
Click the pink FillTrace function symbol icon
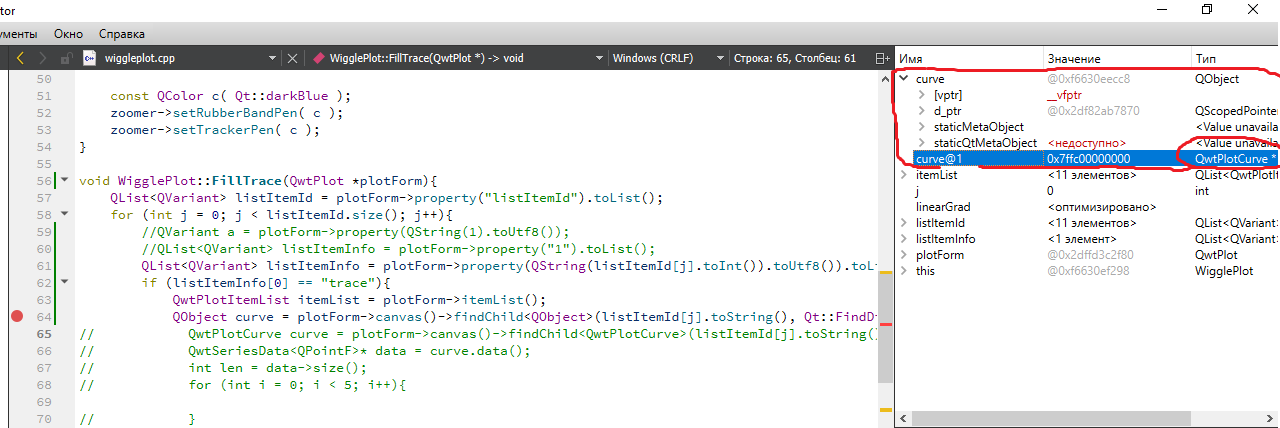[319, 59]
